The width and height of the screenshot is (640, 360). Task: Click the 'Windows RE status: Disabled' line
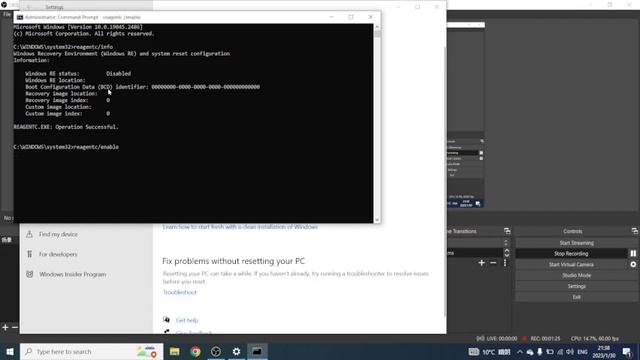pyautogui.click(x=78, y=73)
